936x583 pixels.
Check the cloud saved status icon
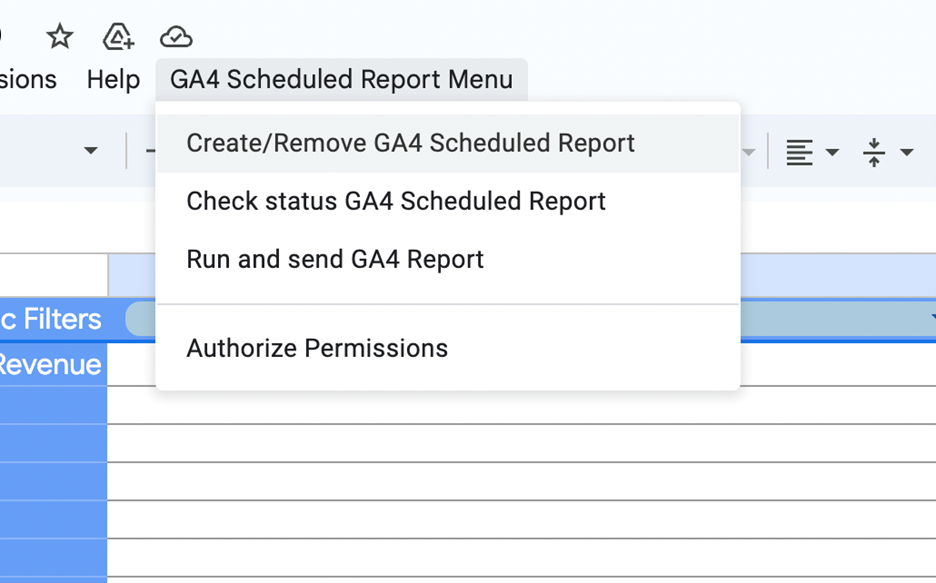(176, 37)
